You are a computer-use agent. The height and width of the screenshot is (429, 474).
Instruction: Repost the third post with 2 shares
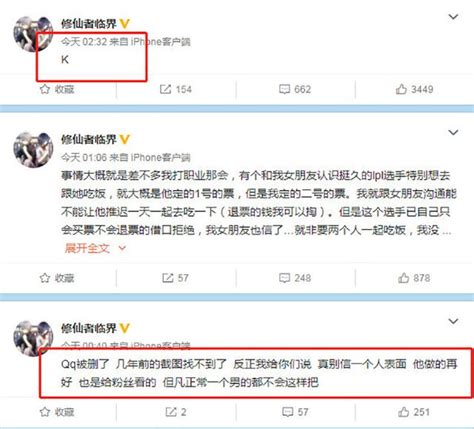[x=176, y=412]
